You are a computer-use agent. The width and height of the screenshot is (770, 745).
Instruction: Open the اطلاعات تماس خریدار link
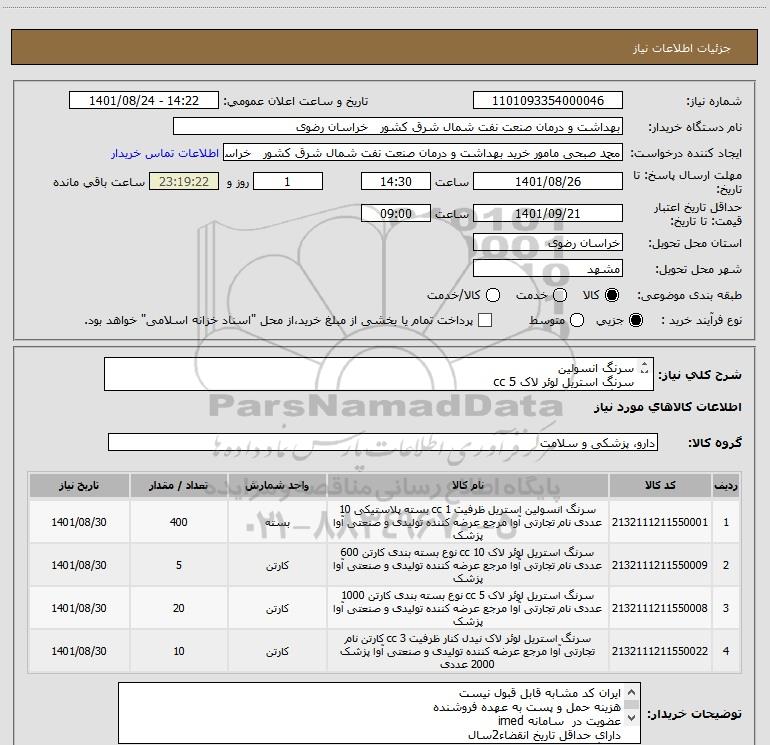click(165, 153)
